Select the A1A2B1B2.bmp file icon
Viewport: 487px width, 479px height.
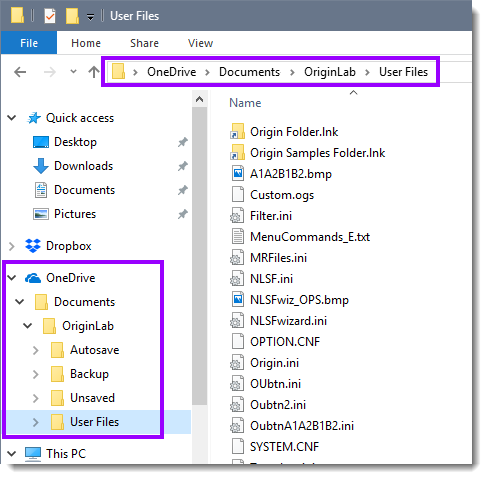point(237,174)
